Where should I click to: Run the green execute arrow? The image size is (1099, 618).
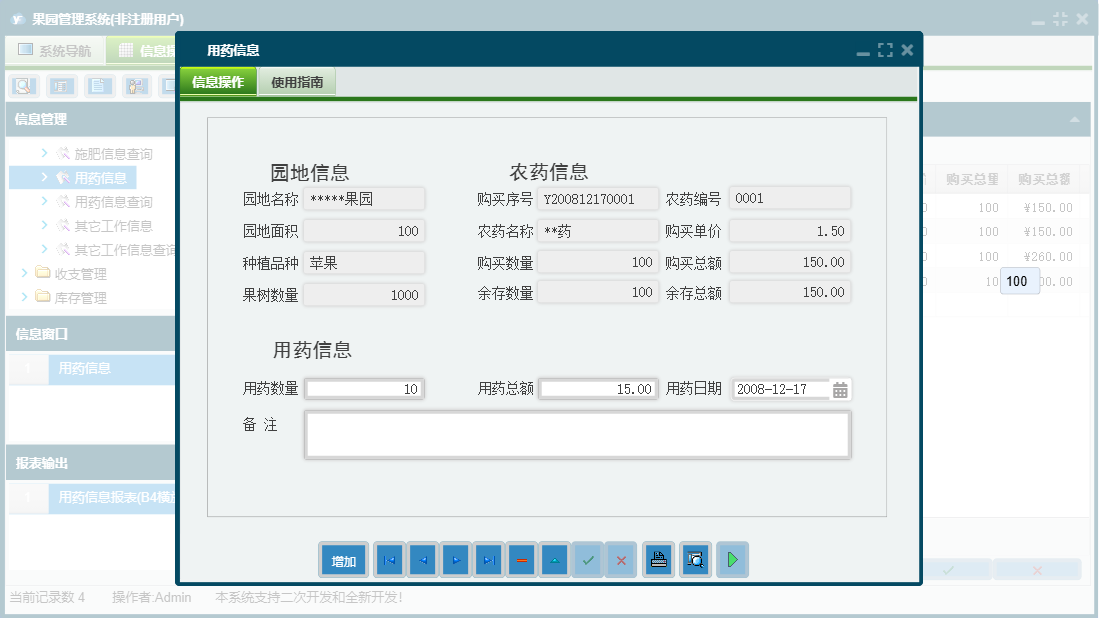click(732, 560)
